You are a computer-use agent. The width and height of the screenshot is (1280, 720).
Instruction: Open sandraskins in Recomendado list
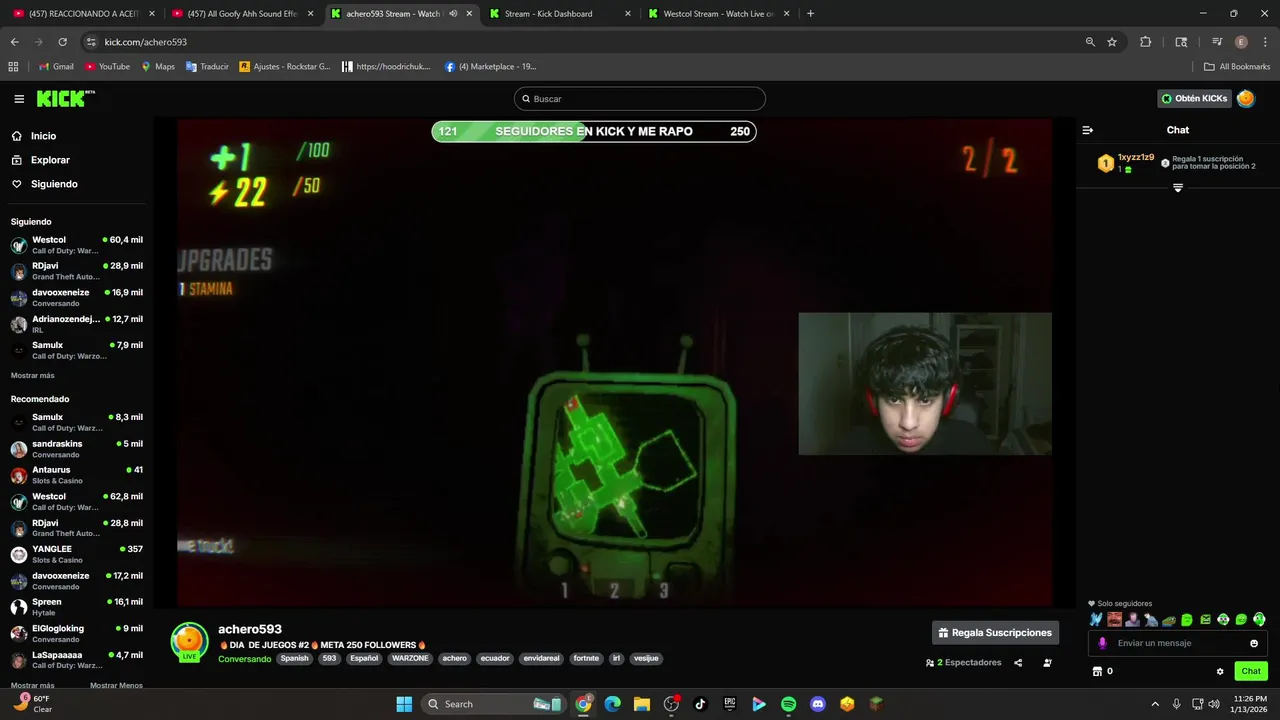[x=77, y=448]
